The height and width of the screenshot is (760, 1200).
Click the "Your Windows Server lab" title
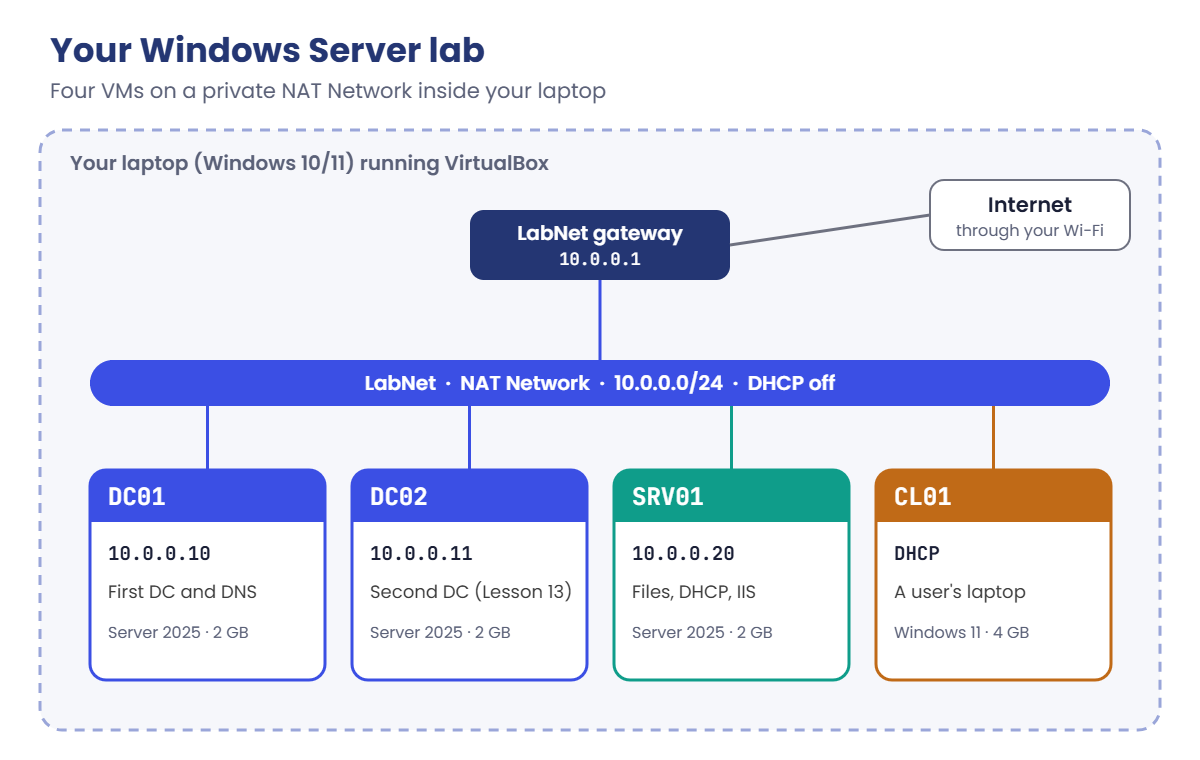[x=267, y=49]
